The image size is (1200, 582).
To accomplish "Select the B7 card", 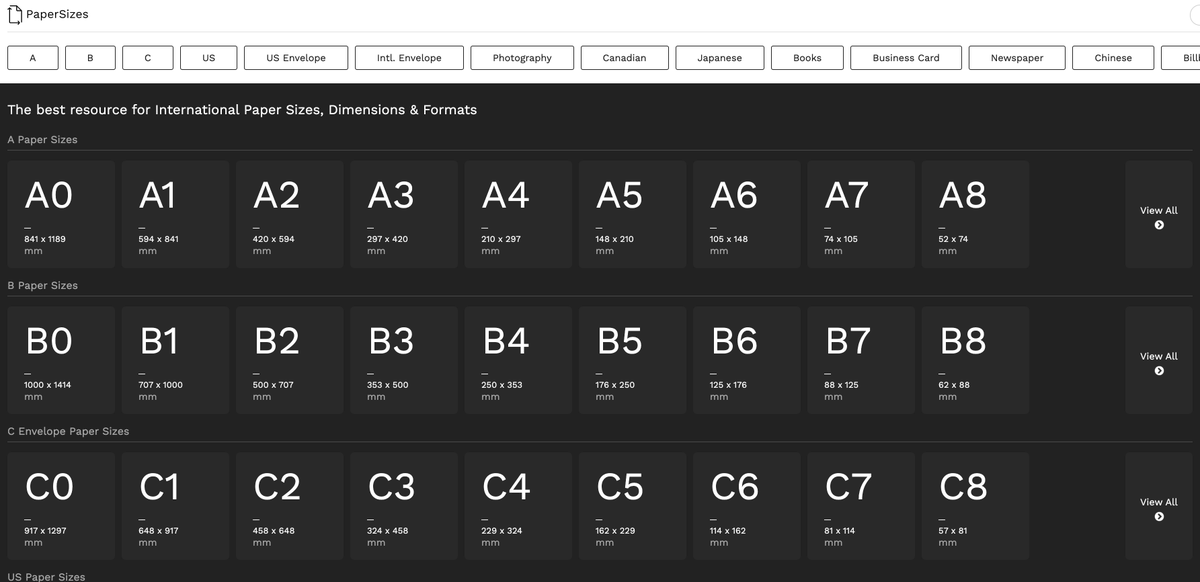I will (x=861, y=361).
